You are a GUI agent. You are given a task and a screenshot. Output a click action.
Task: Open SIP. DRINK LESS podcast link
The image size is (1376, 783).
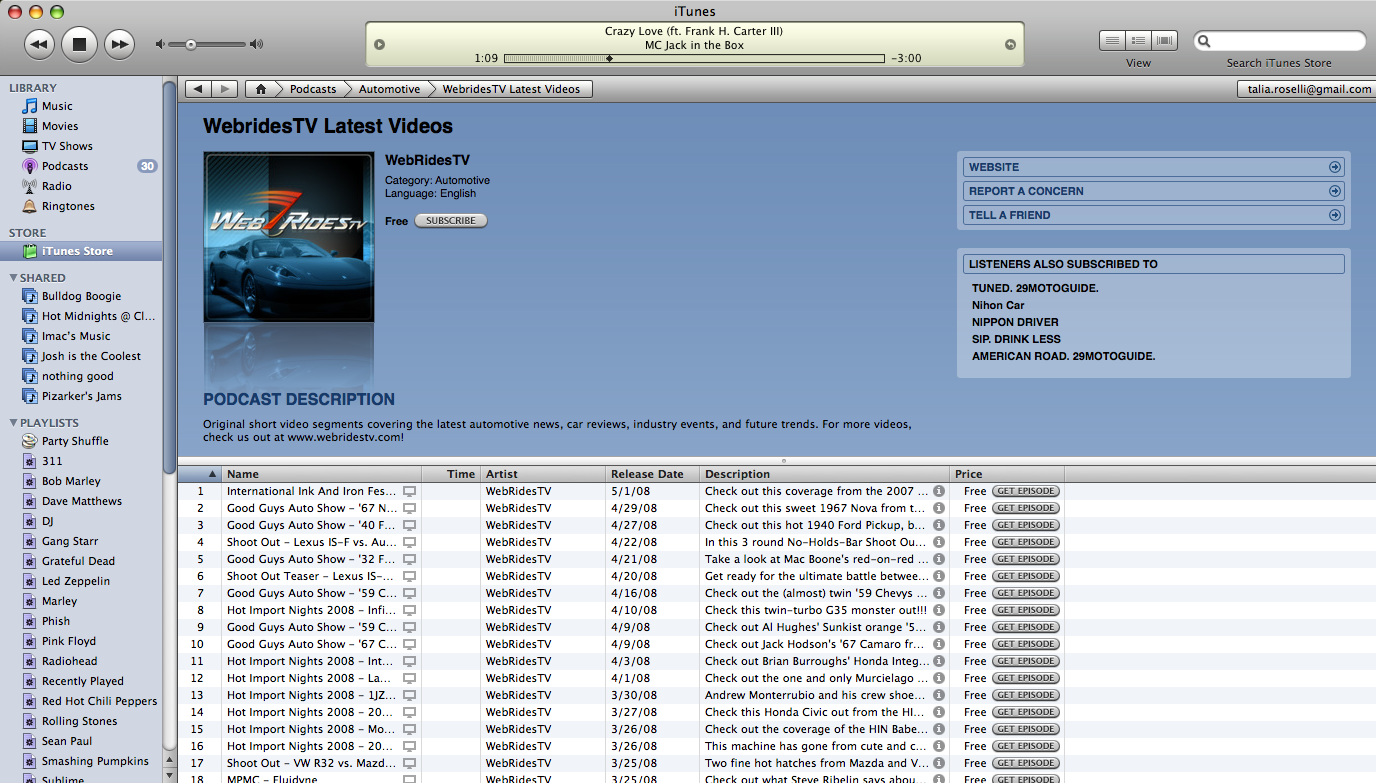click(x=1016, y=339)
